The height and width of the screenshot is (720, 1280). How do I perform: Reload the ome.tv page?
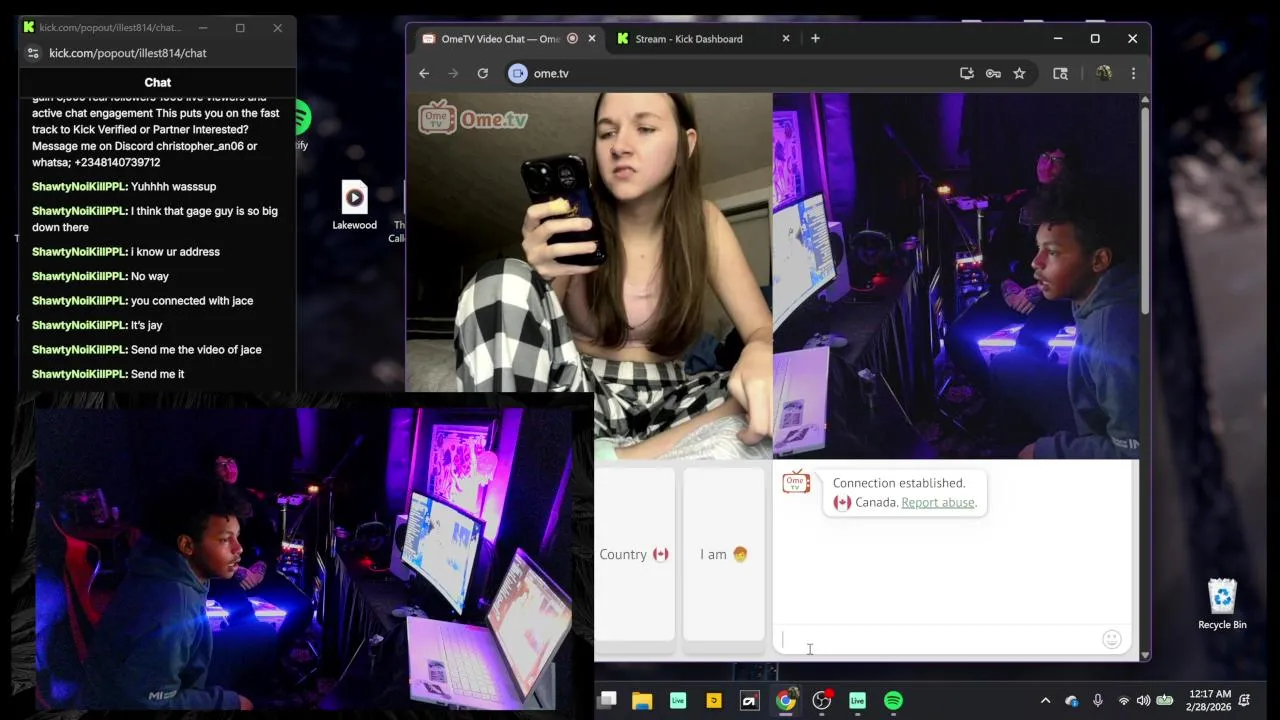click(483, 73)
